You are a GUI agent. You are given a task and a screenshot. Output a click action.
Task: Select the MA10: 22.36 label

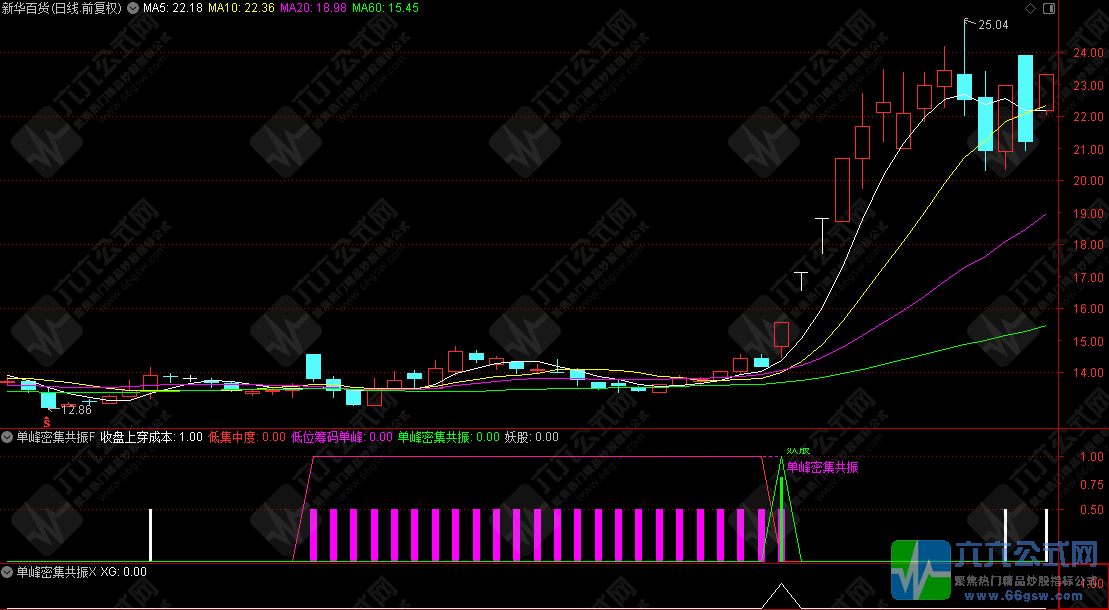tap(241, 8)
